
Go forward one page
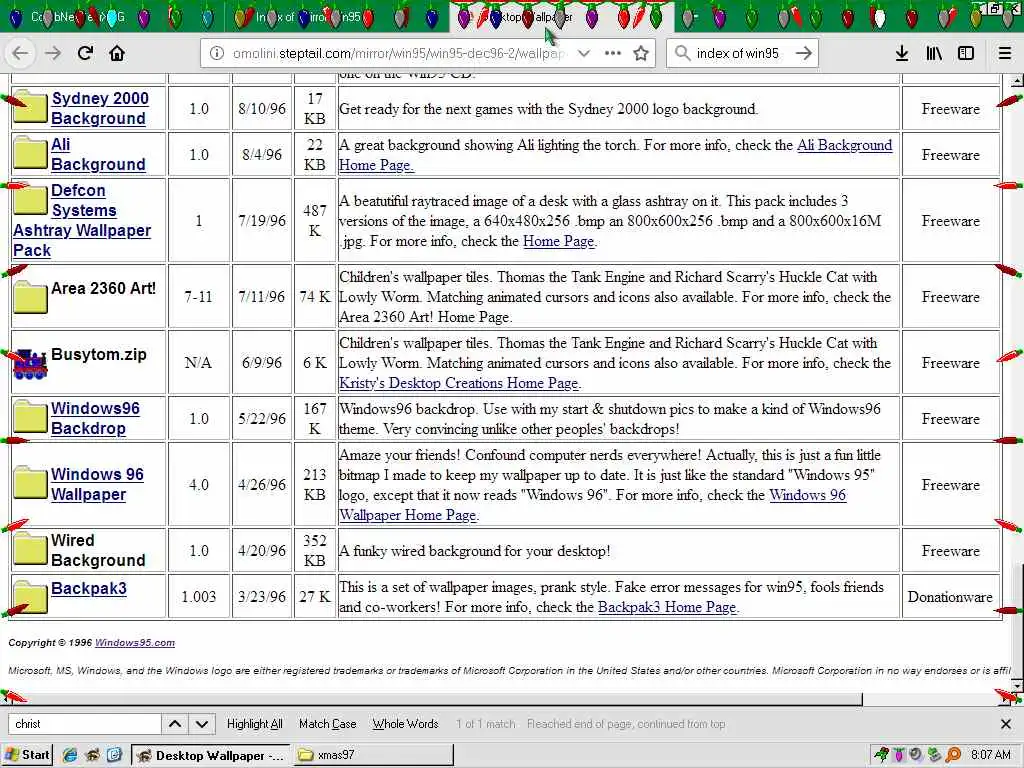53,53
